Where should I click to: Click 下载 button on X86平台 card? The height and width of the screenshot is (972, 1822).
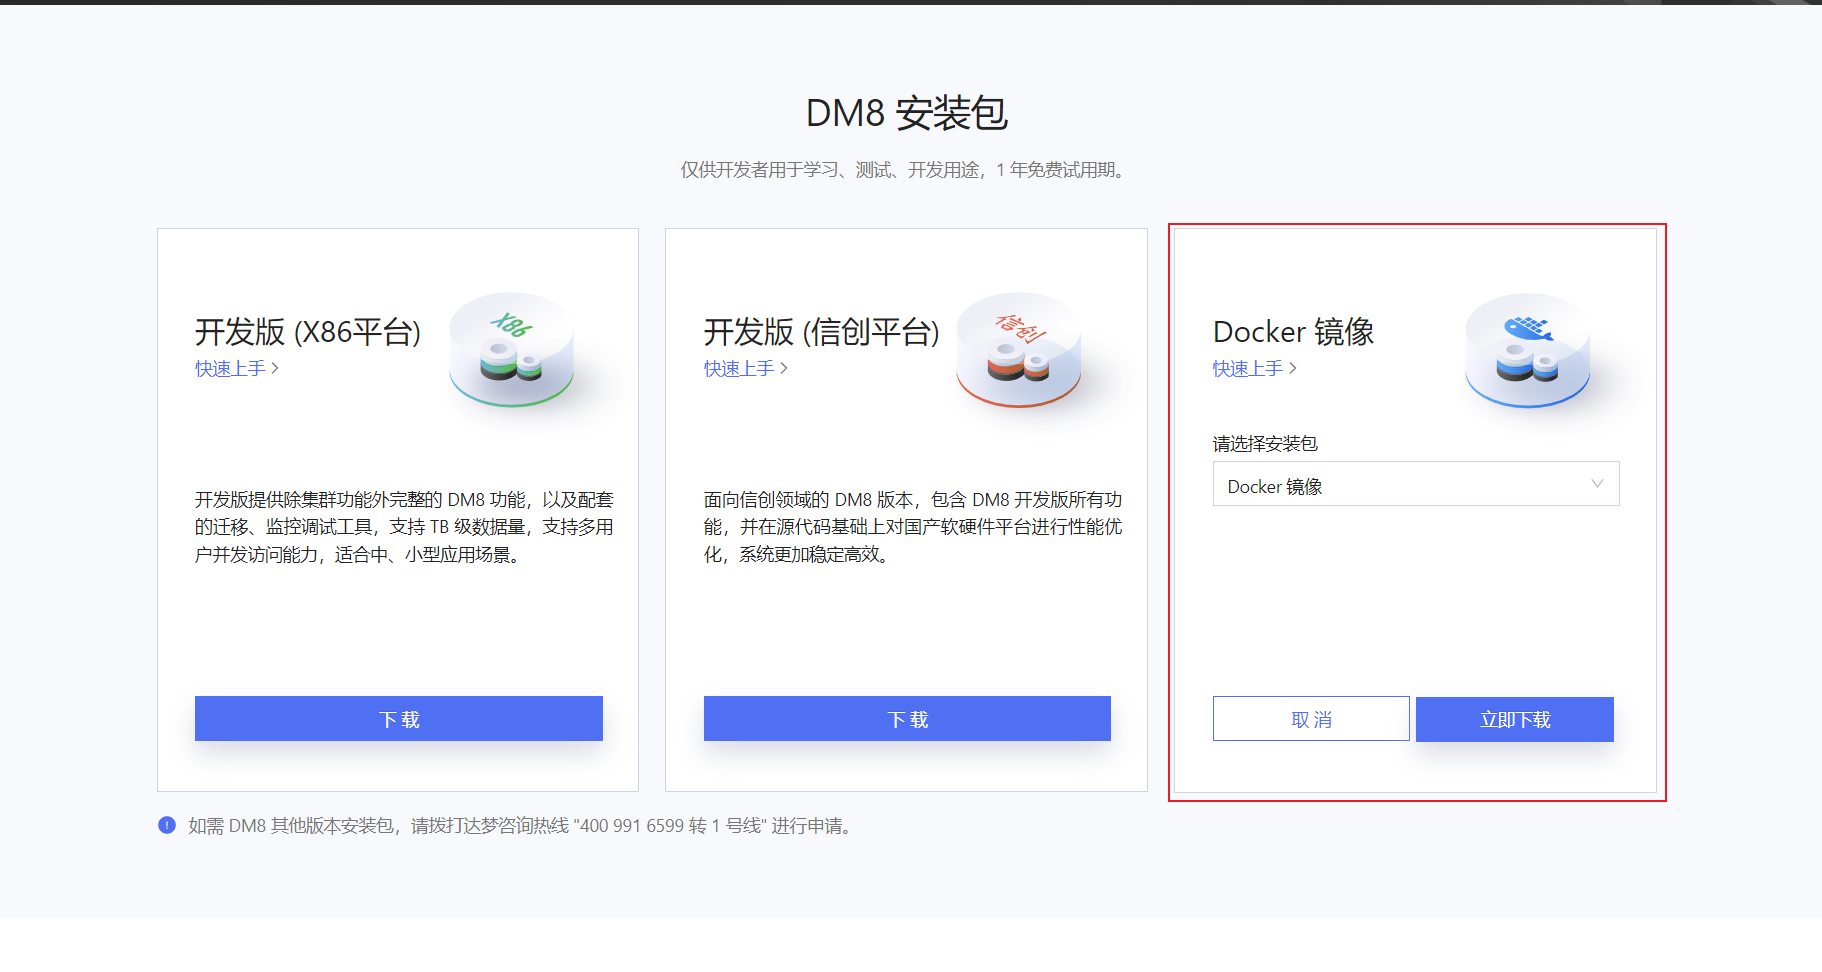399,718
